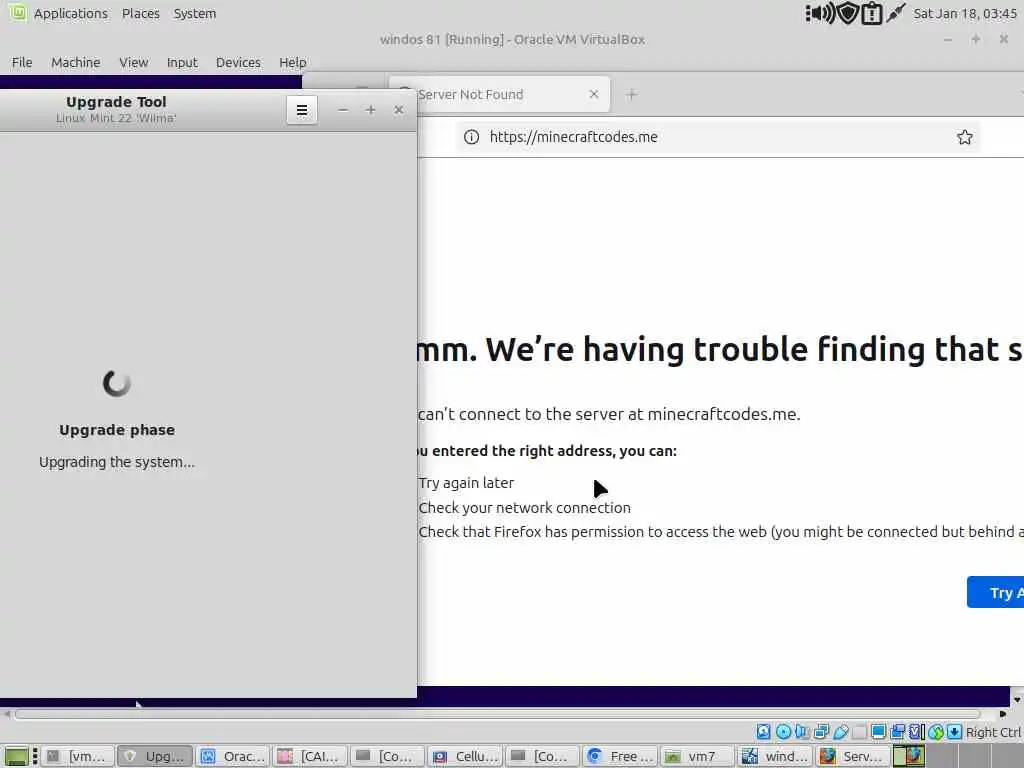Switch to the wind... taskbar window
This screenshot has width=1024, height=768.
pos(775,756)
